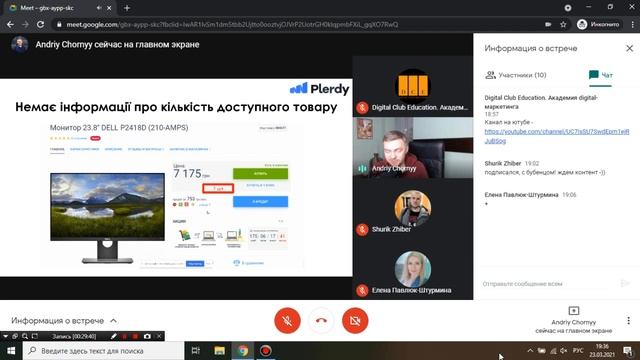Click the Chrome download/profile circle icon near window controls
The height and width of the screenshot is (360, 640).
pyautogui.click(x=568, y=8)
